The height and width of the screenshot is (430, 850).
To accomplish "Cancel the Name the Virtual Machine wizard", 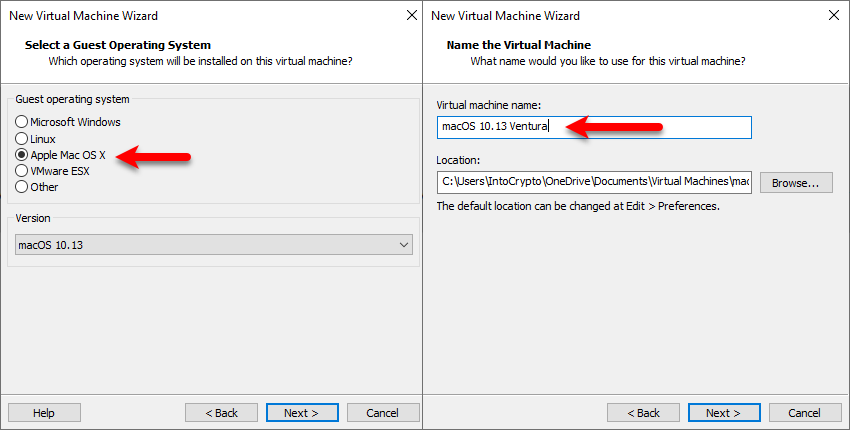I will [804, 413].
